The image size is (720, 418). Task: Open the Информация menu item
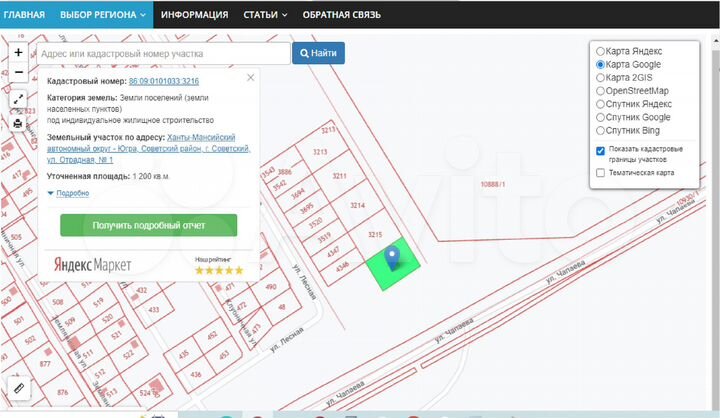tap(194, 15)
